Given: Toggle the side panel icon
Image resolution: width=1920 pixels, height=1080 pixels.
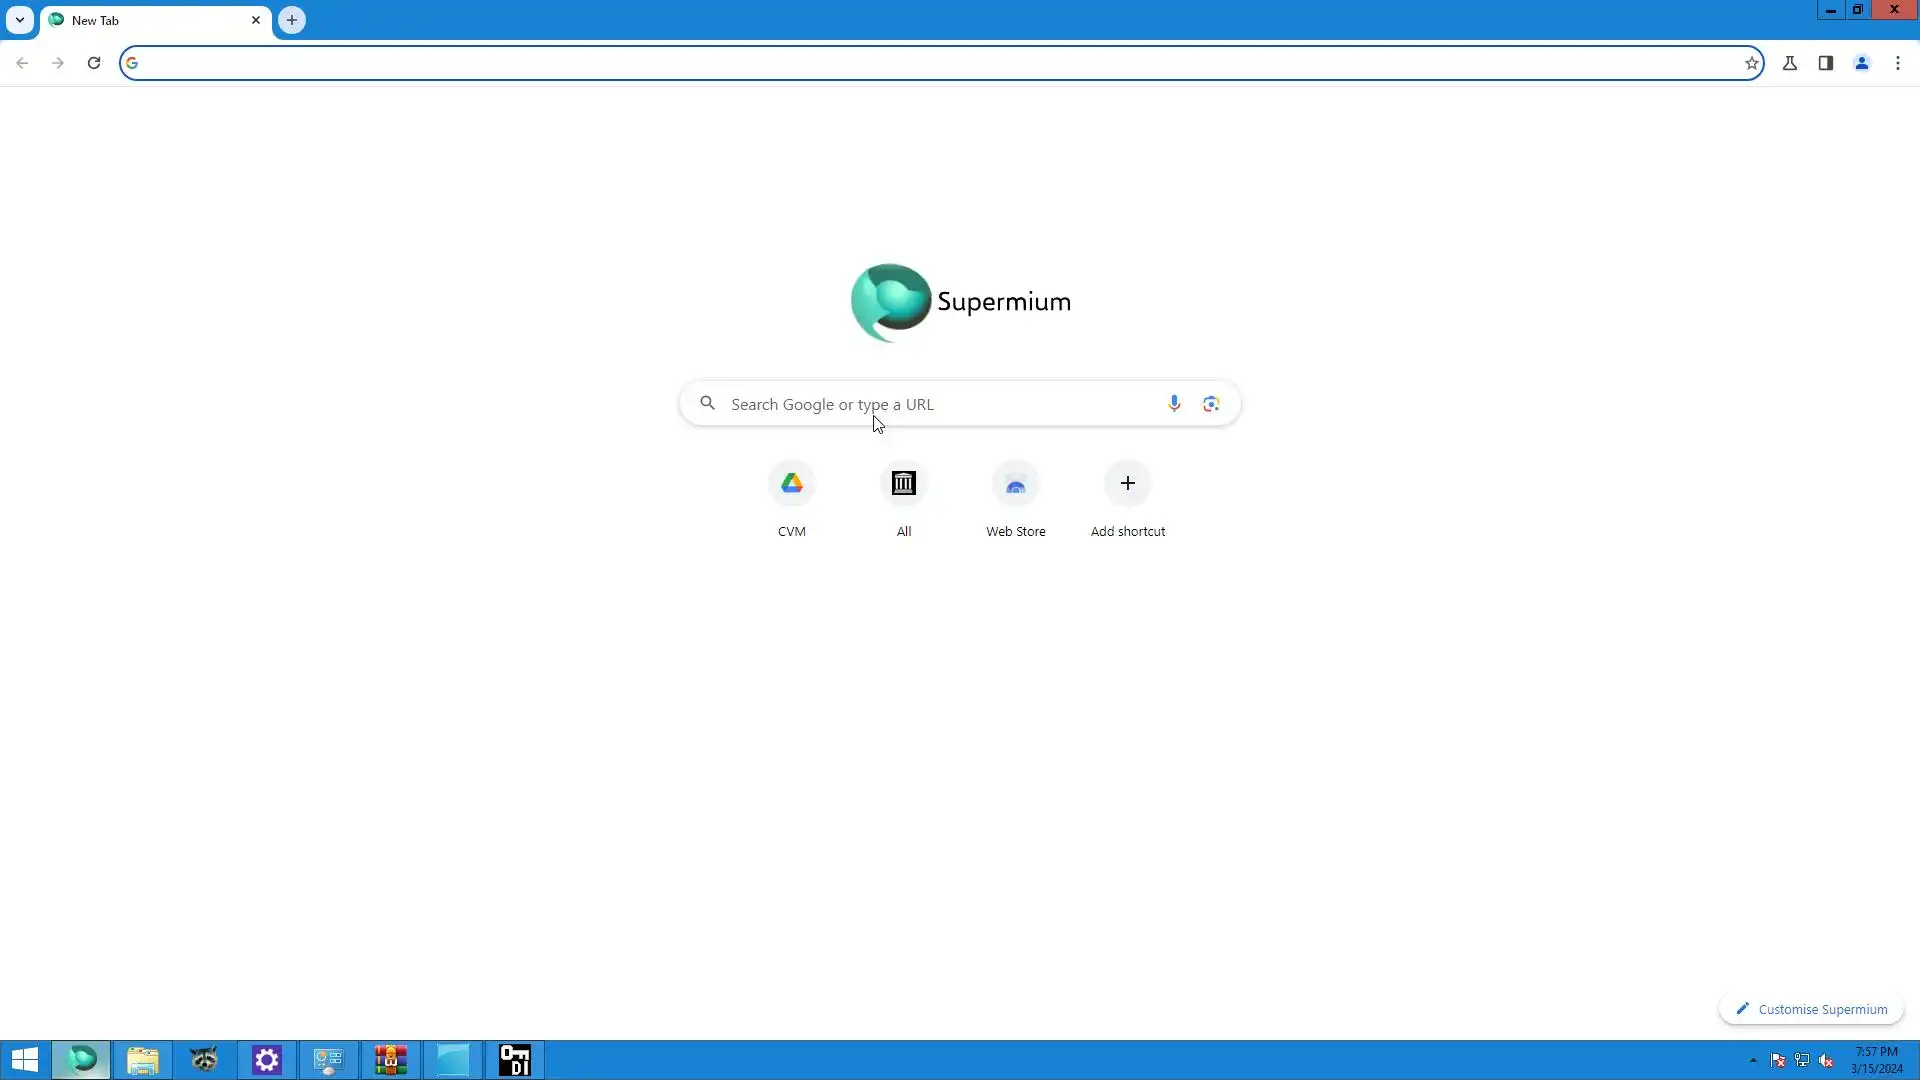Looking at the screenshot, I should 1826,63.
